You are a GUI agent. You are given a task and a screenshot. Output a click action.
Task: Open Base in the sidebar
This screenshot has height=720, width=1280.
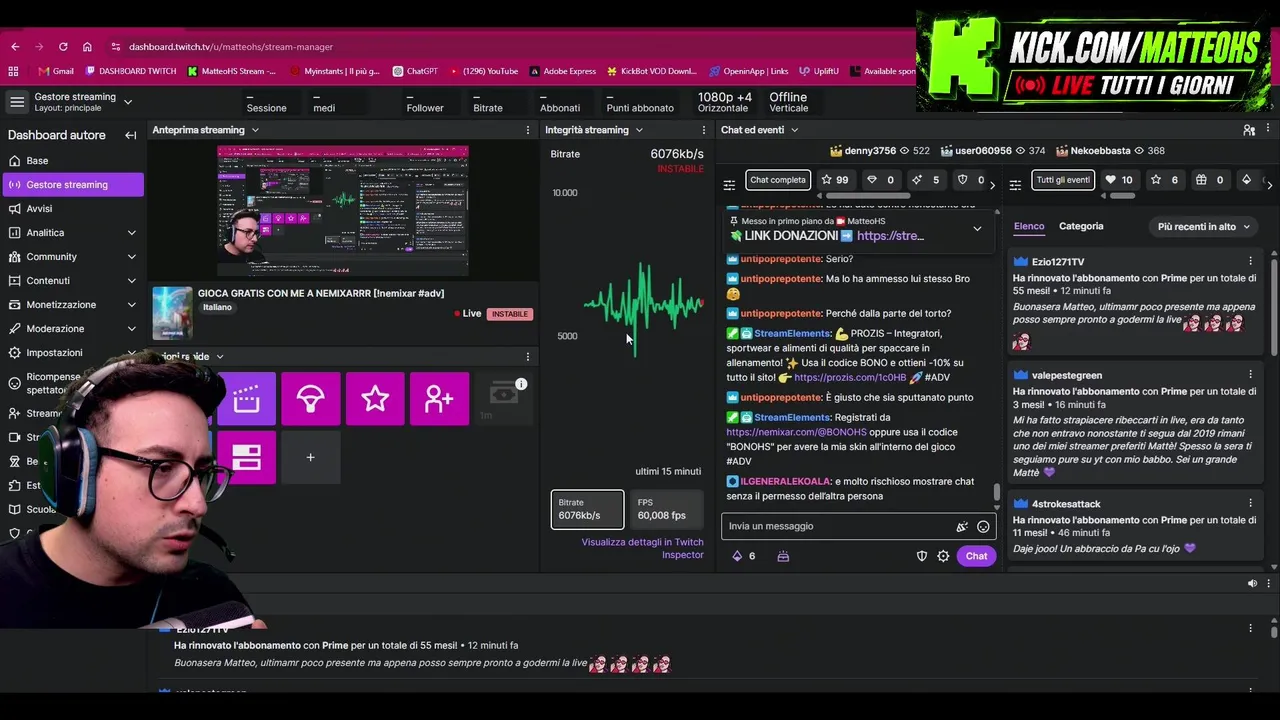pos(74,161)
